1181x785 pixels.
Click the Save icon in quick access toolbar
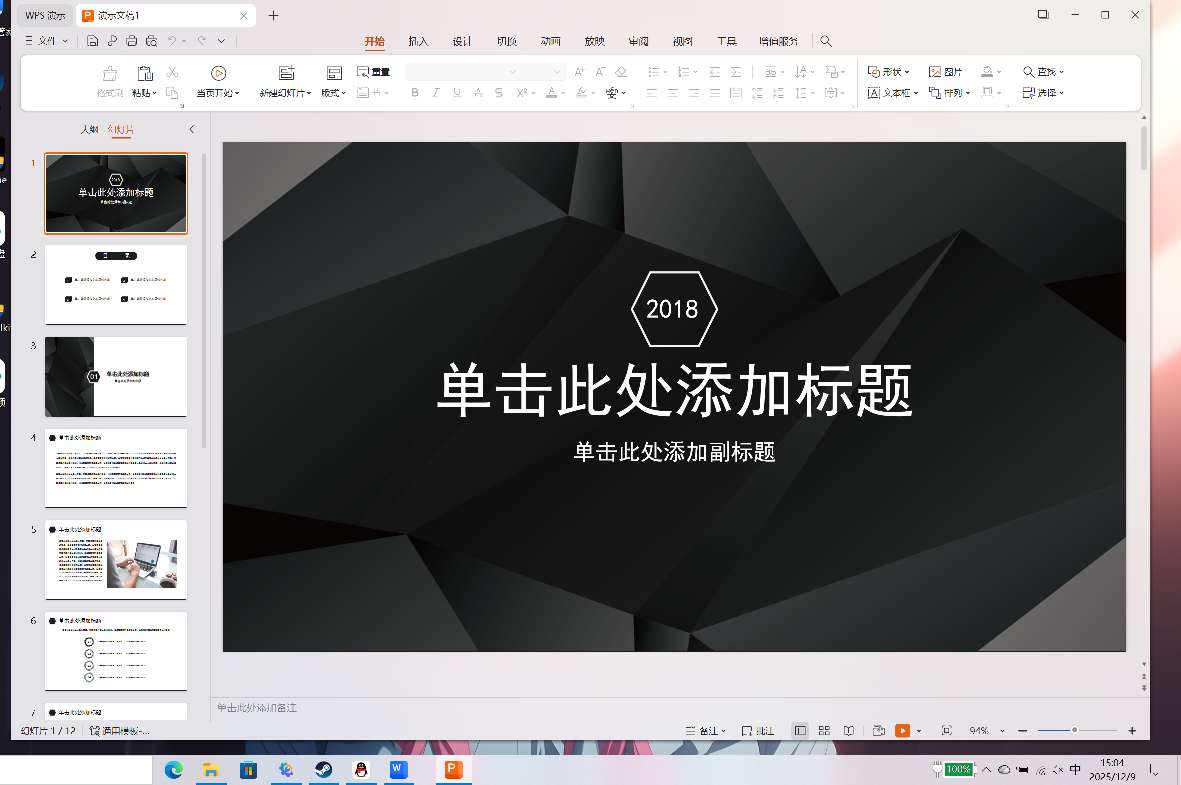(92, 41)
